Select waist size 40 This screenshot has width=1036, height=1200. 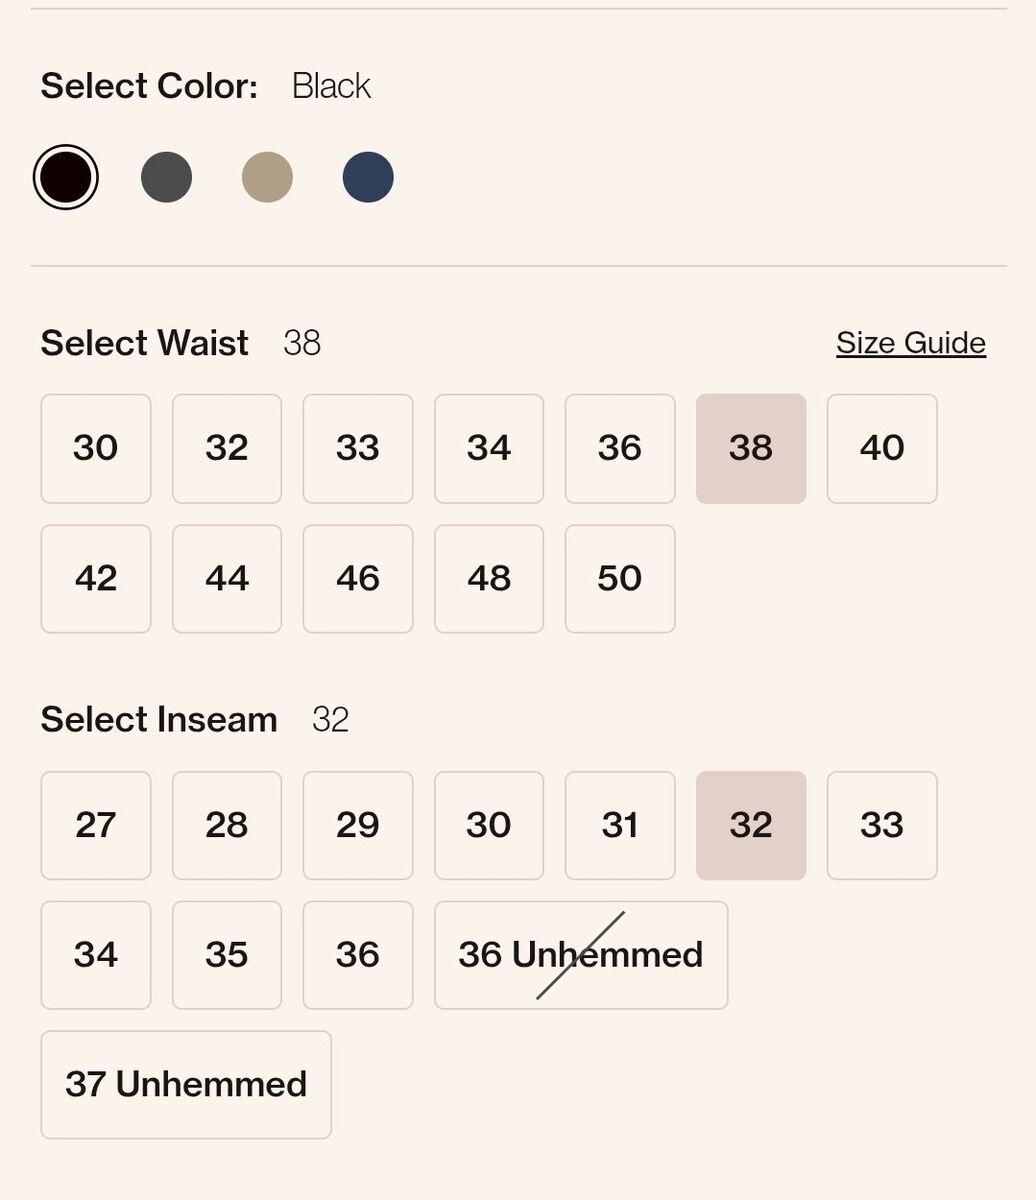click(882, 448)
